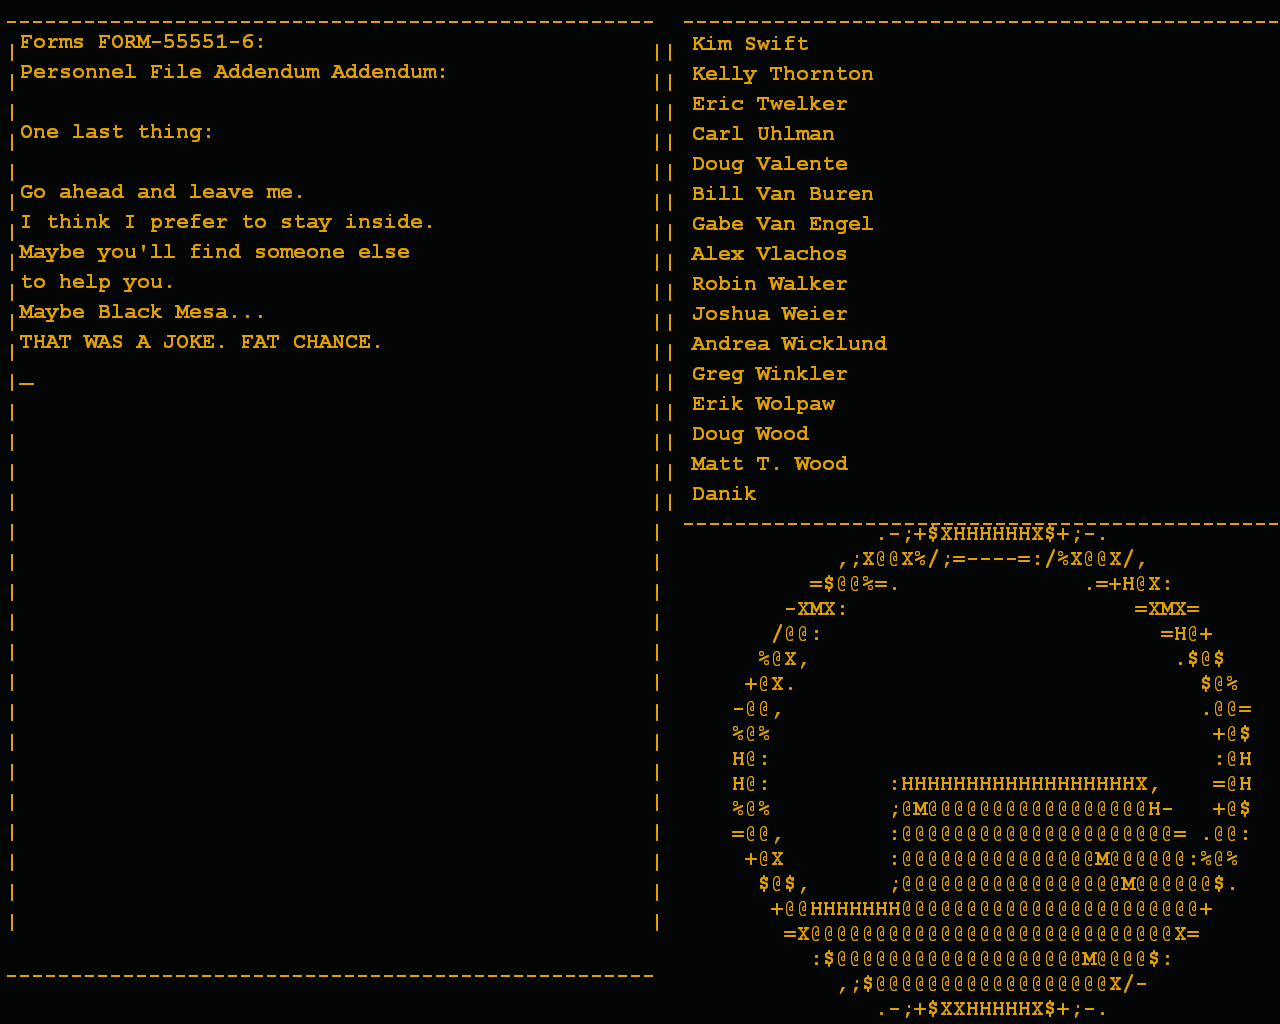
Task: Click the 'One last thing:' text
Action: pyautogui.click(x=116, y=132)
